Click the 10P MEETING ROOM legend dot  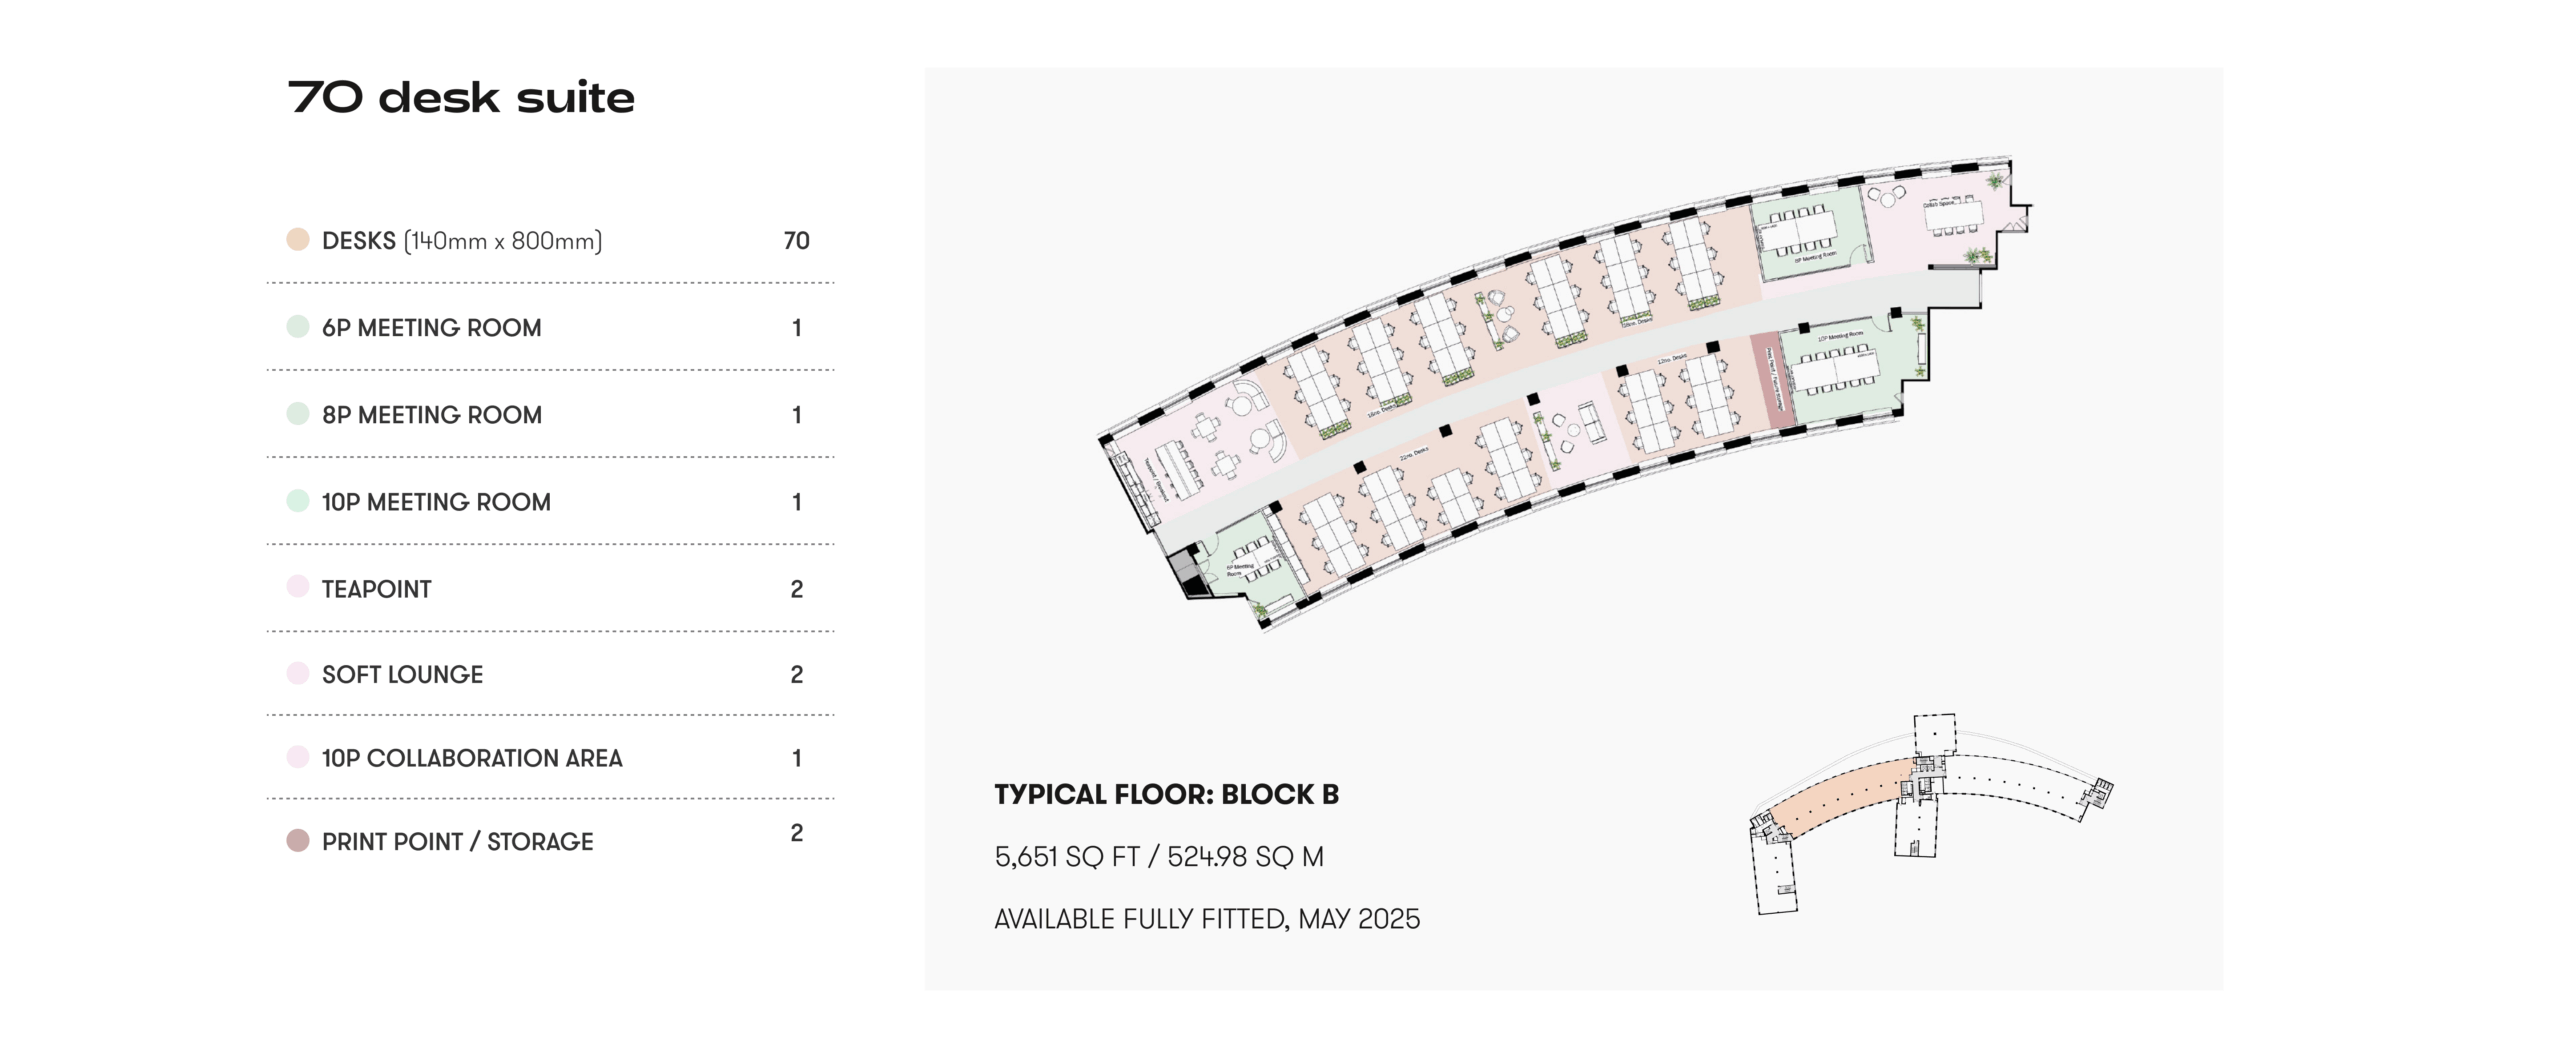click(298, 501)
